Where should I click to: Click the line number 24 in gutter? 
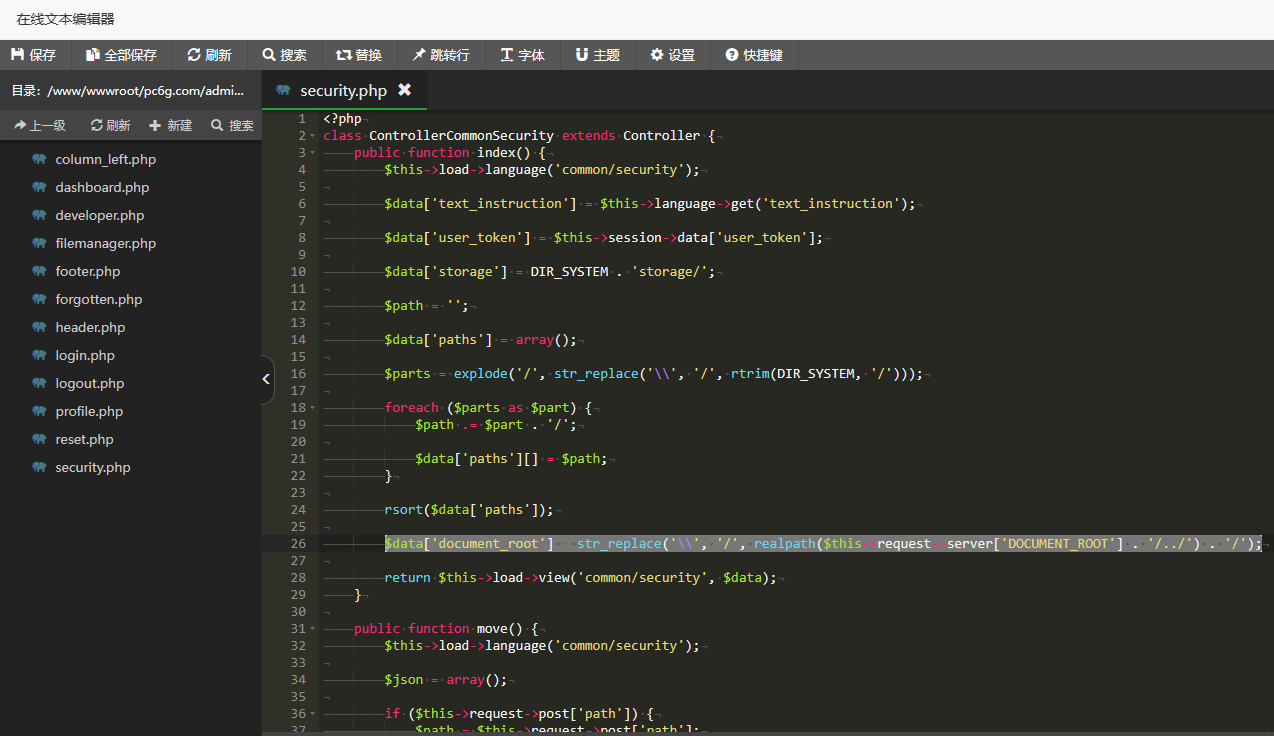(x=298, y=509)
